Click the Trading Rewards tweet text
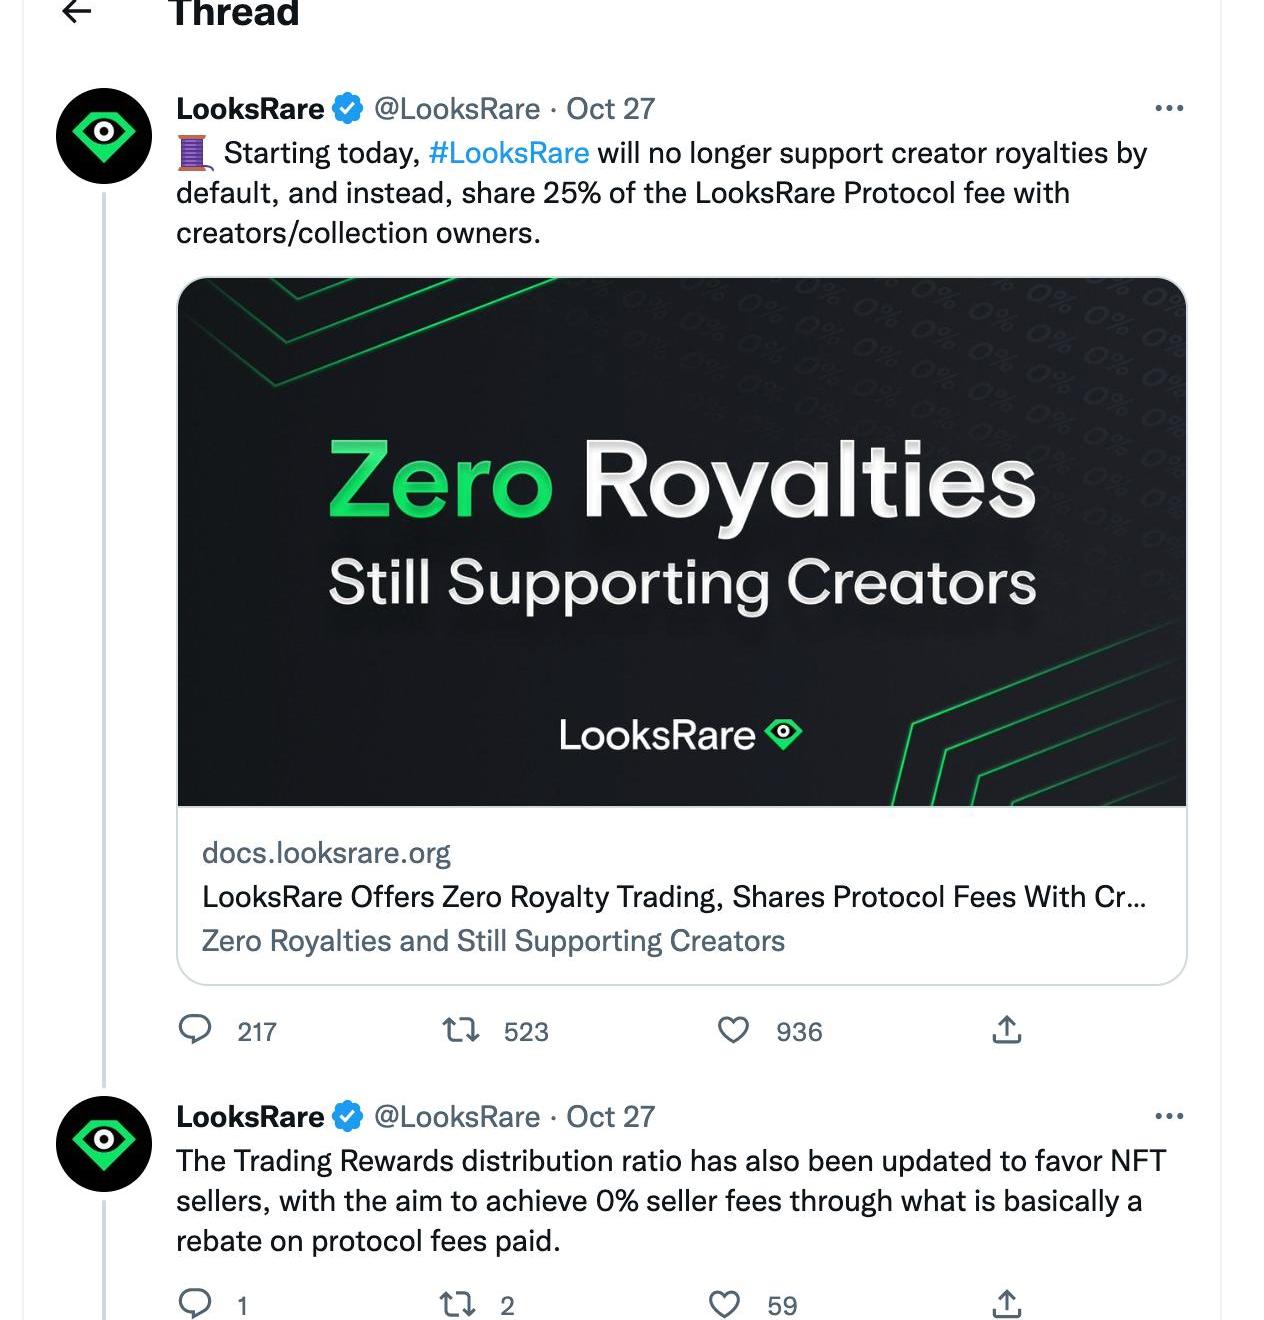The width and height of the screenshot is (1264, 1320). (x=670, y=1200)
